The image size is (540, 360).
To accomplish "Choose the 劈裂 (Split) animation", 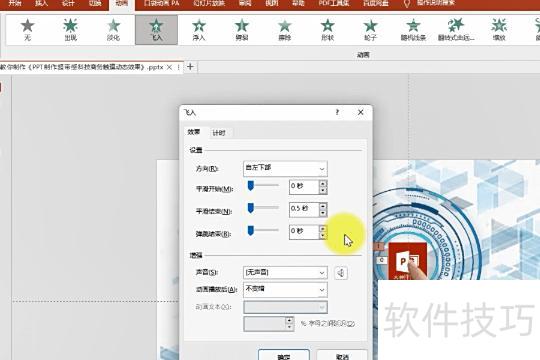I will (242, 30).
